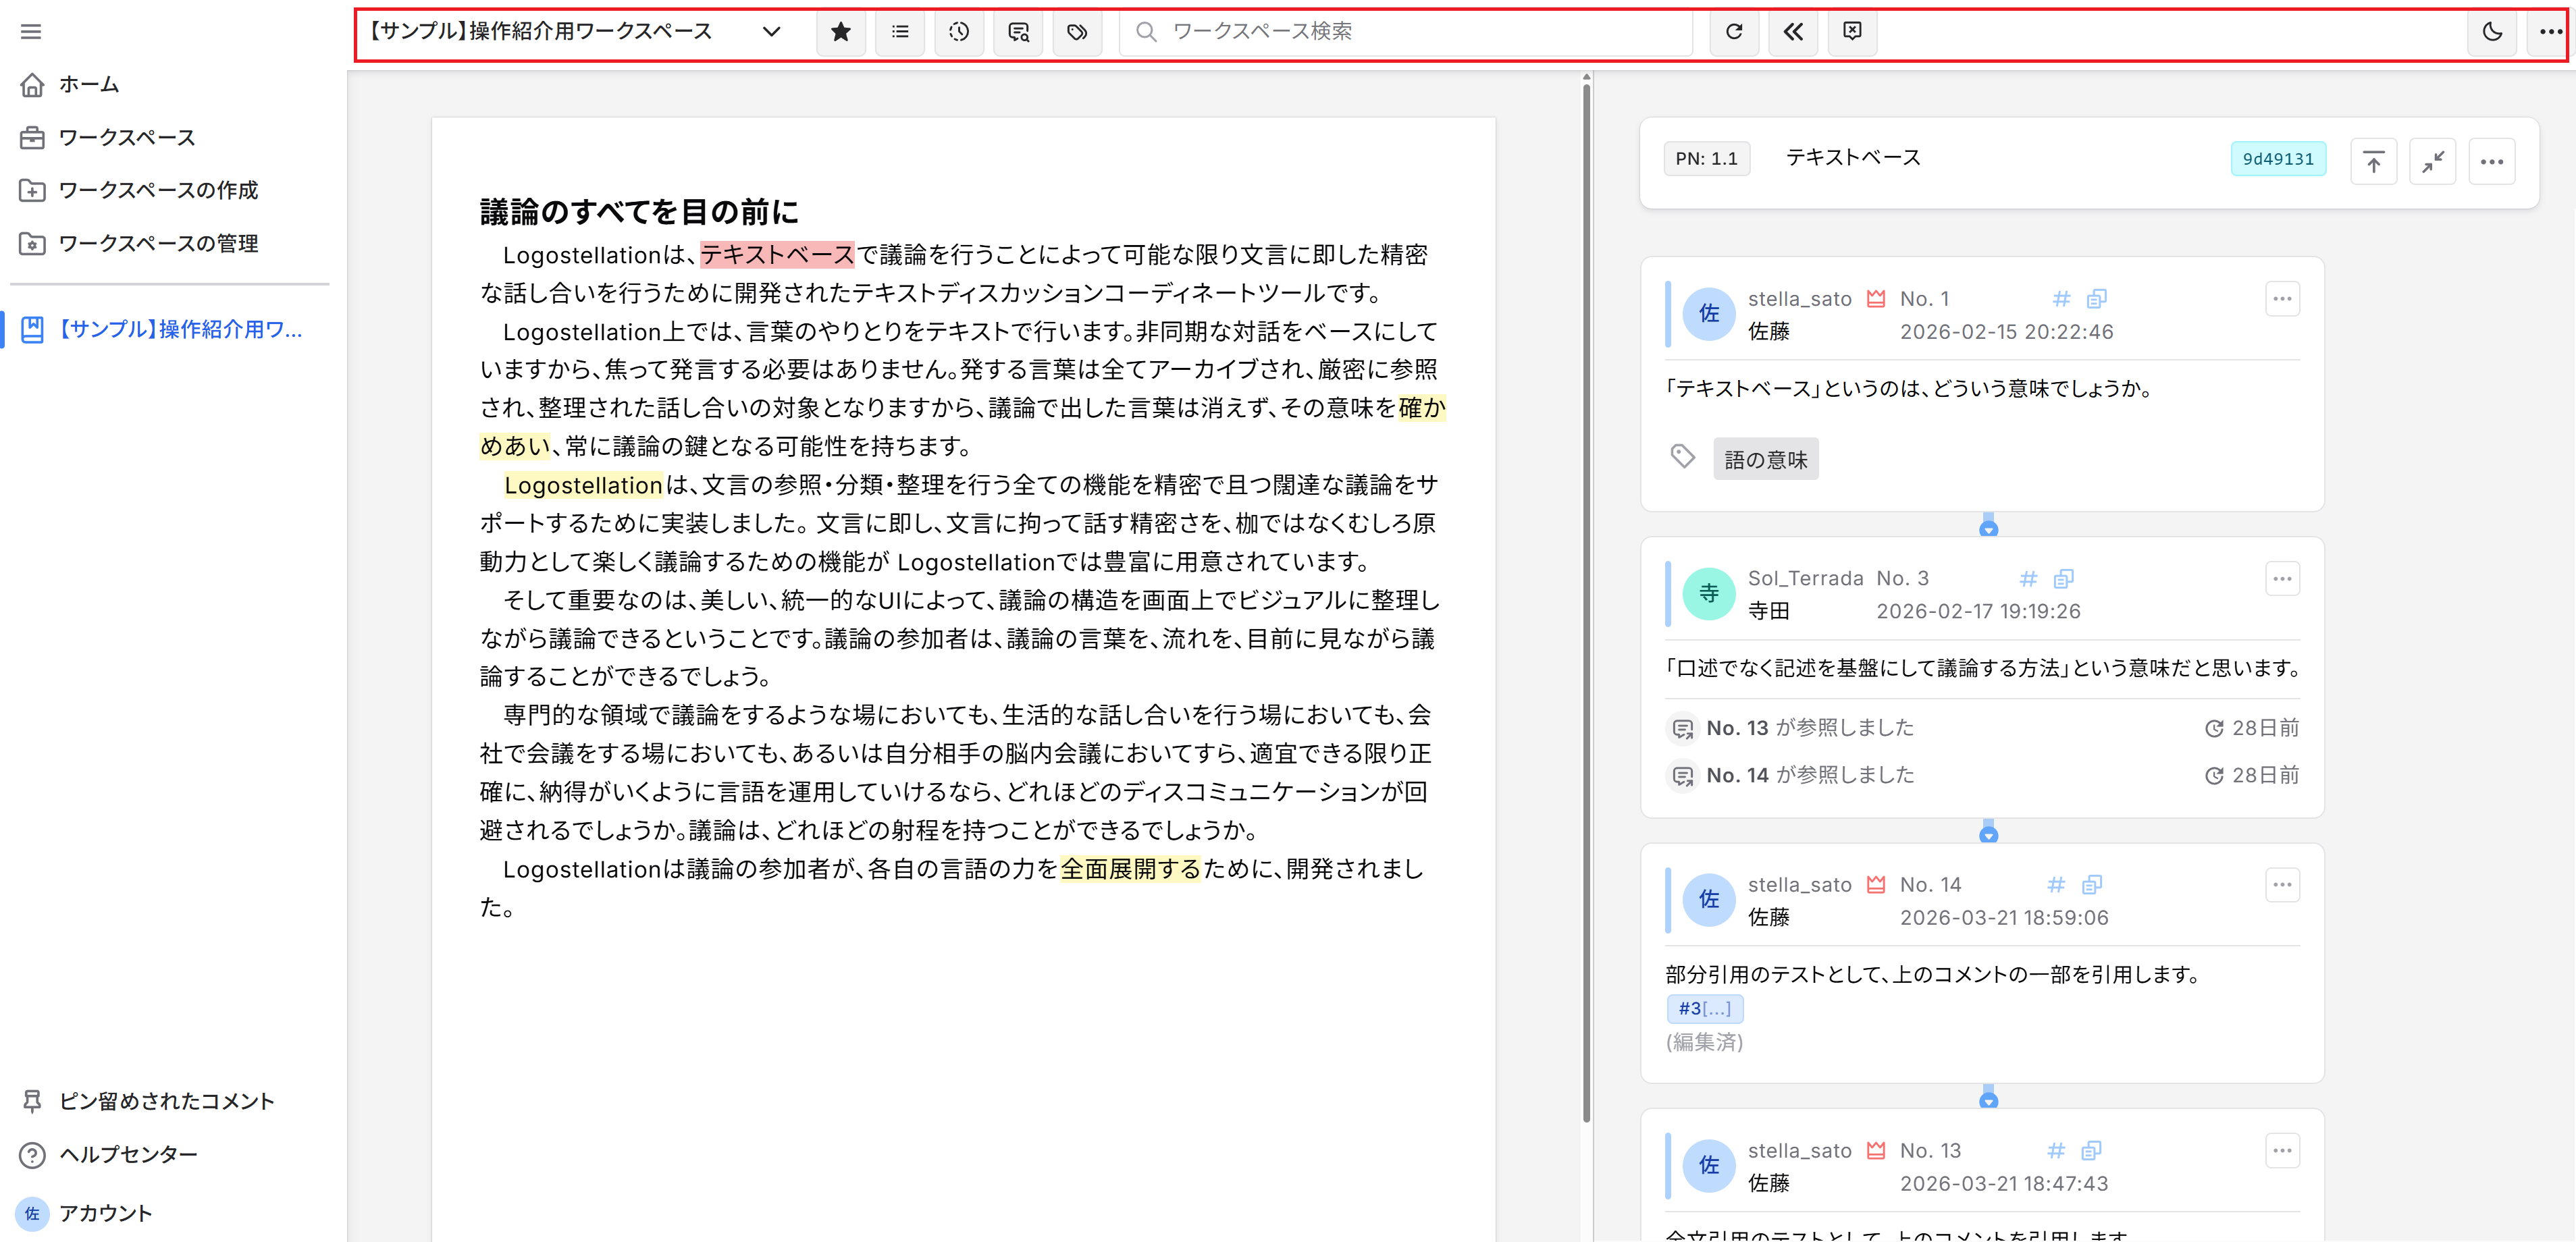This screenshot has width=2576, height=1242.
Task: Open the ヘルプセンター link
Action: coord(110,1154)
